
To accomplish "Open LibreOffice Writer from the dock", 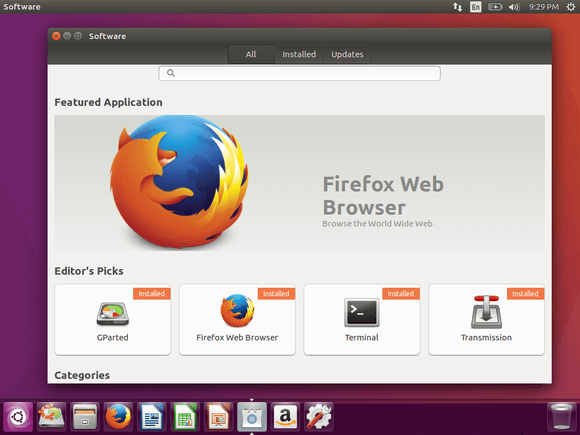I will click(x=152, y=417).
